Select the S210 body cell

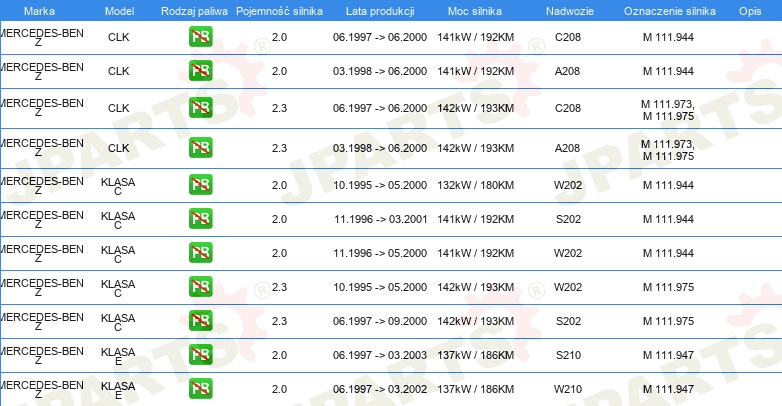pos(568,355)
